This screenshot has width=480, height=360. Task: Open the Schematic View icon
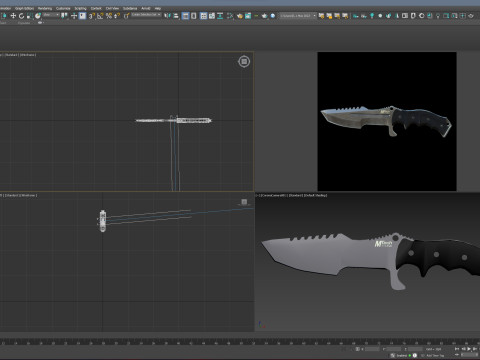click(x=220, y=16)
